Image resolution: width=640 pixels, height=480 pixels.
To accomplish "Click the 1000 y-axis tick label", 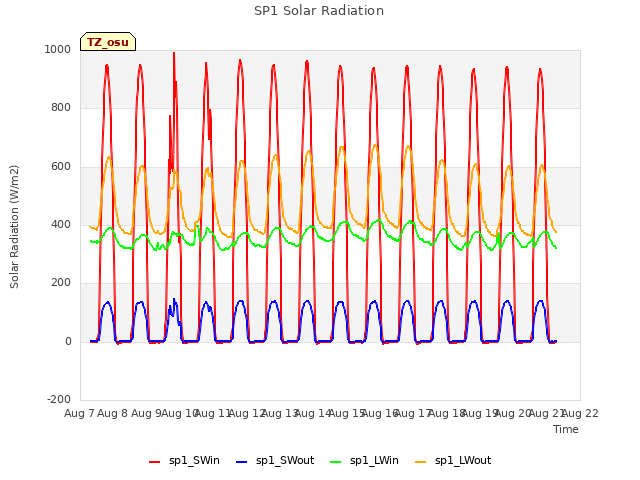I will (x=58, y=49).
